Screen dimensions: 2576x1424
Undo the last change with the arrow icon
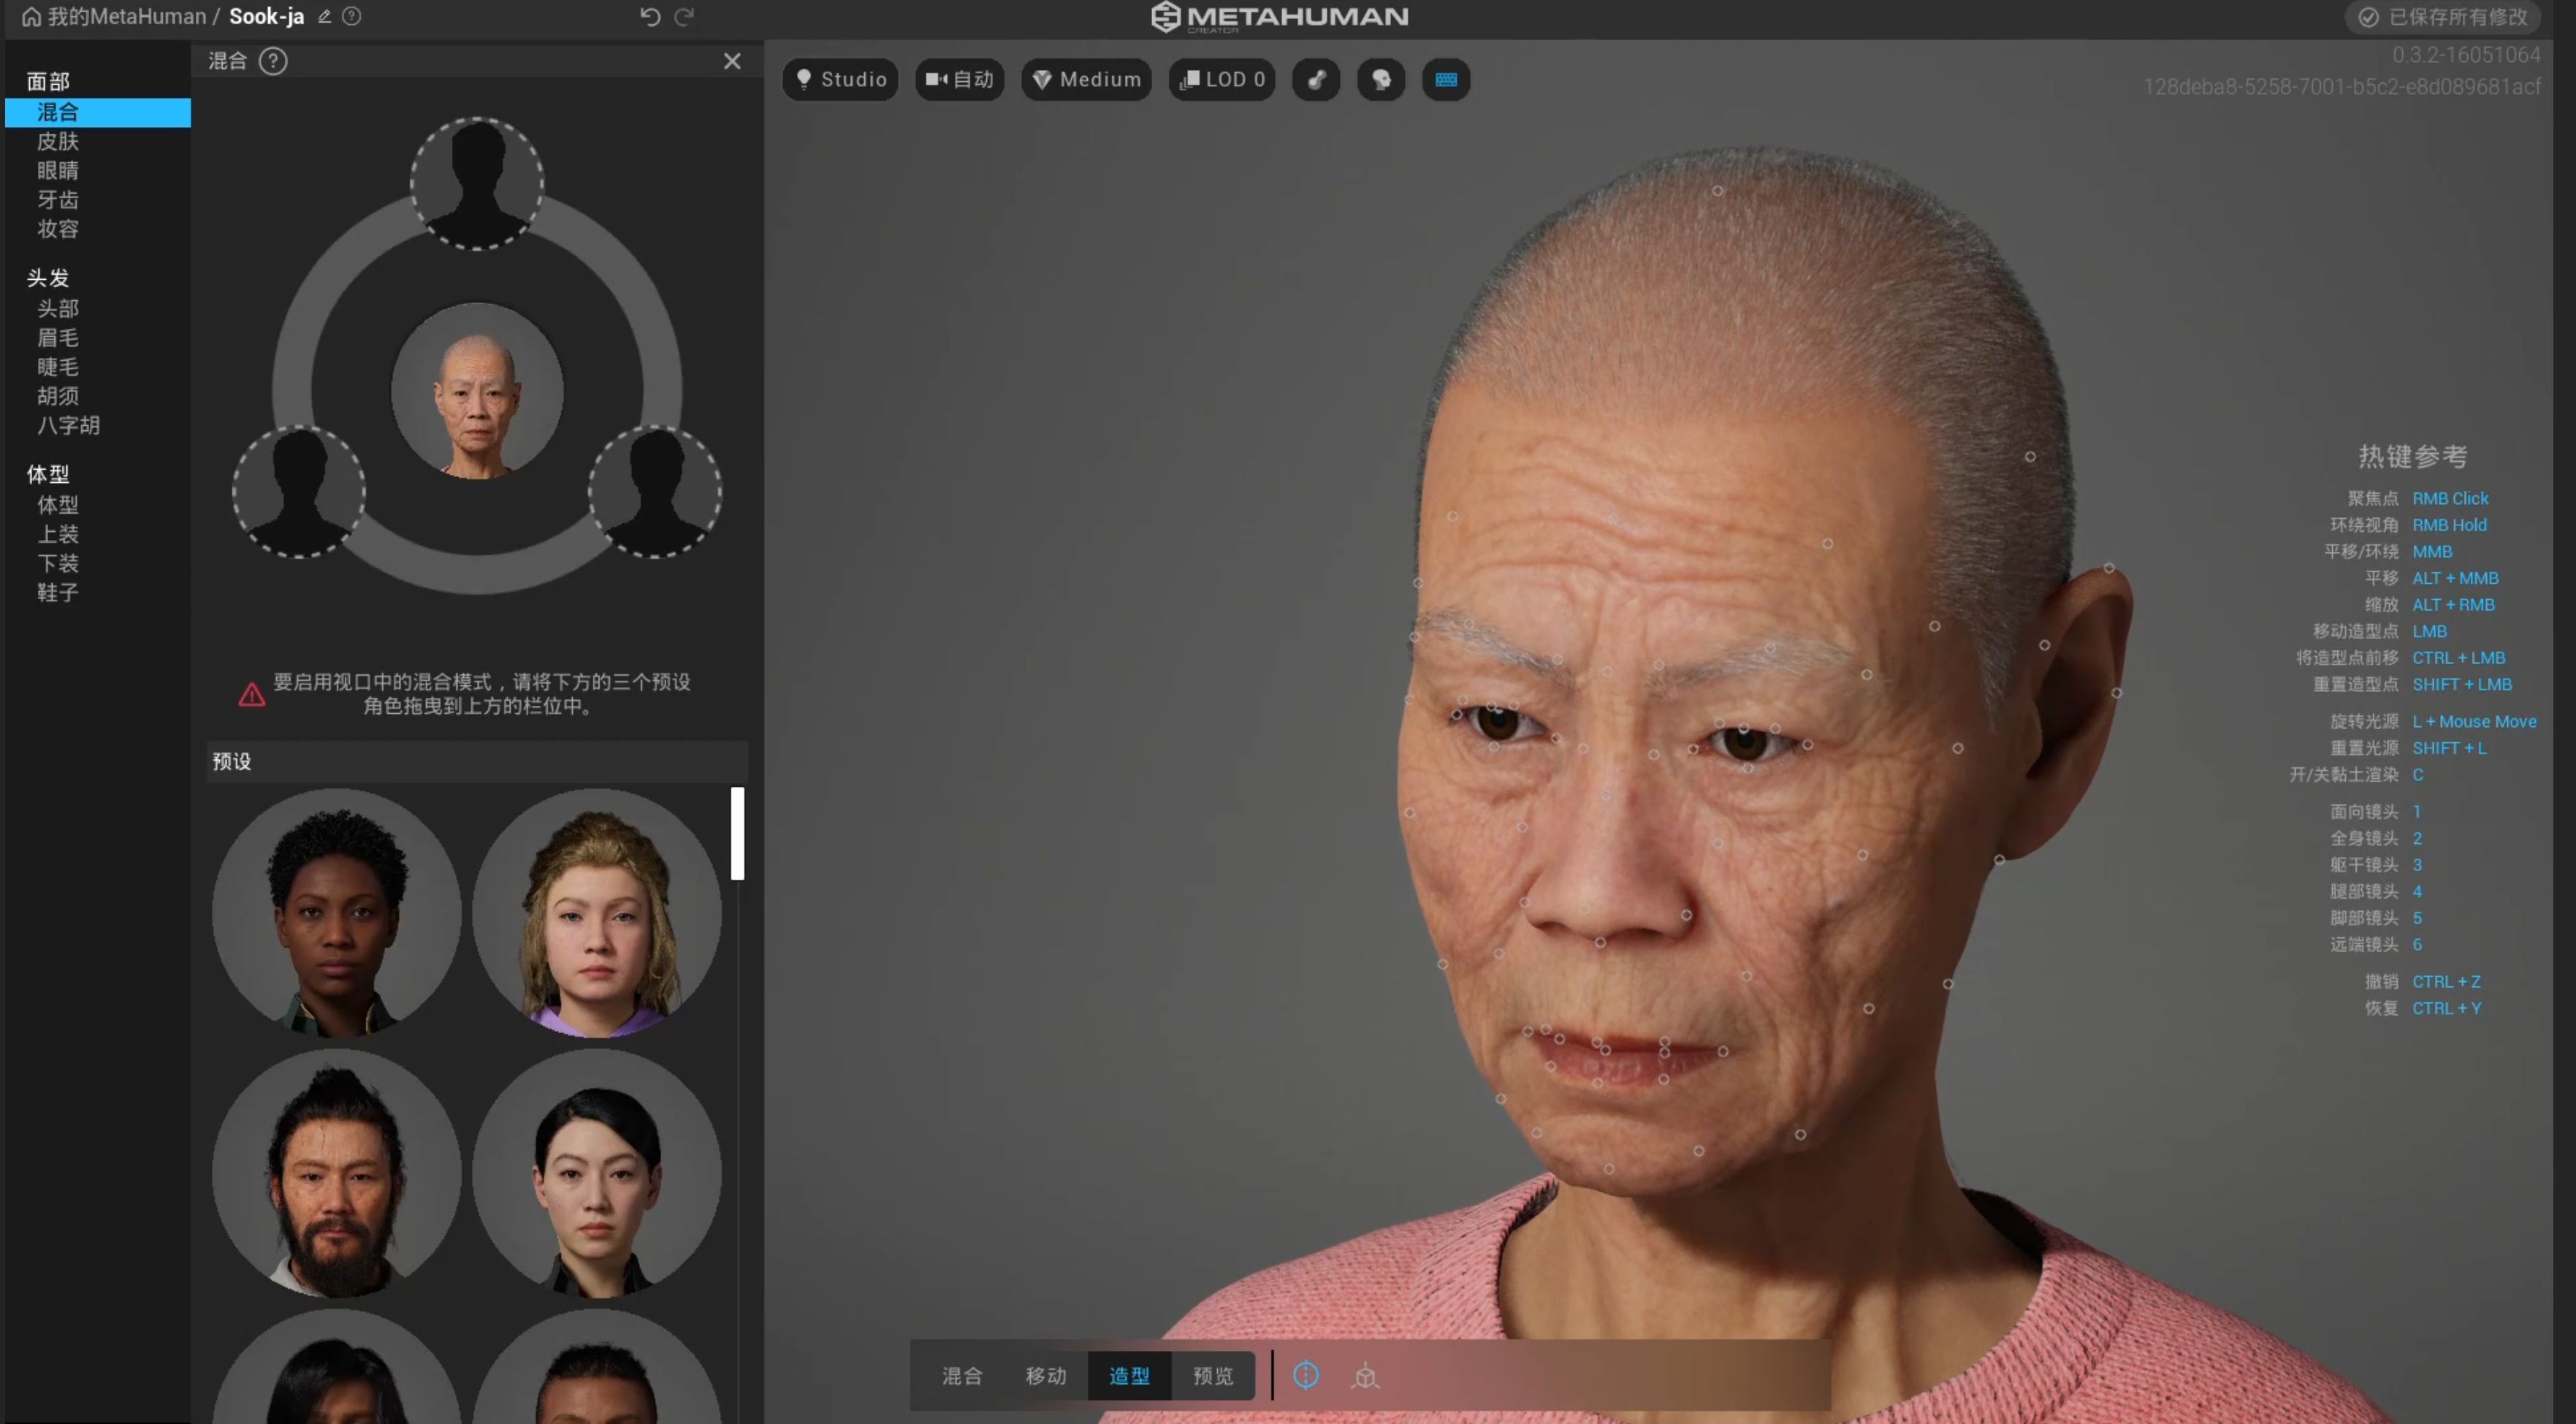650,16
